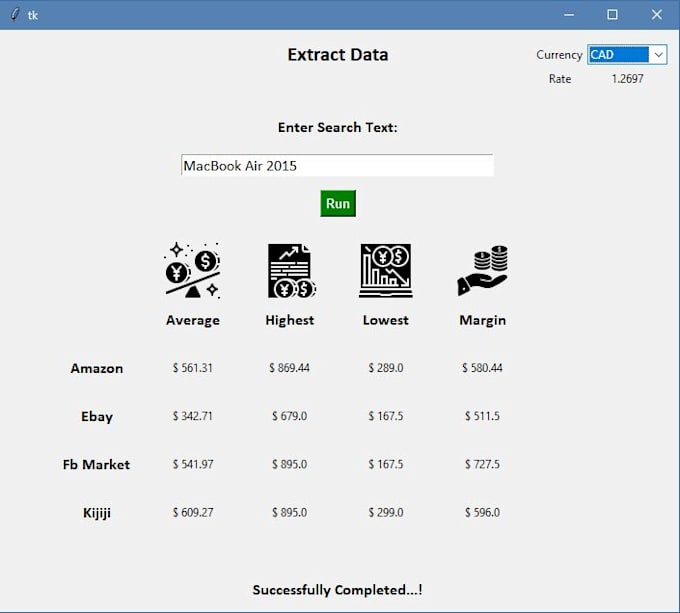Click the green Run button
Screen dimensions: 680x613
pyautogui.click(x=338, y=203)
